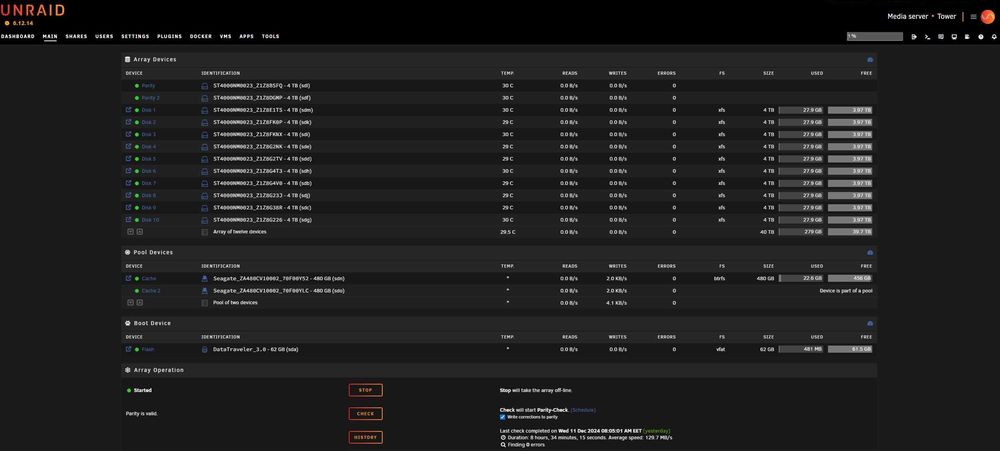Click the Flash used space bar 481 MB
This screenshot has height=451, width=1000.
[801, 349]
